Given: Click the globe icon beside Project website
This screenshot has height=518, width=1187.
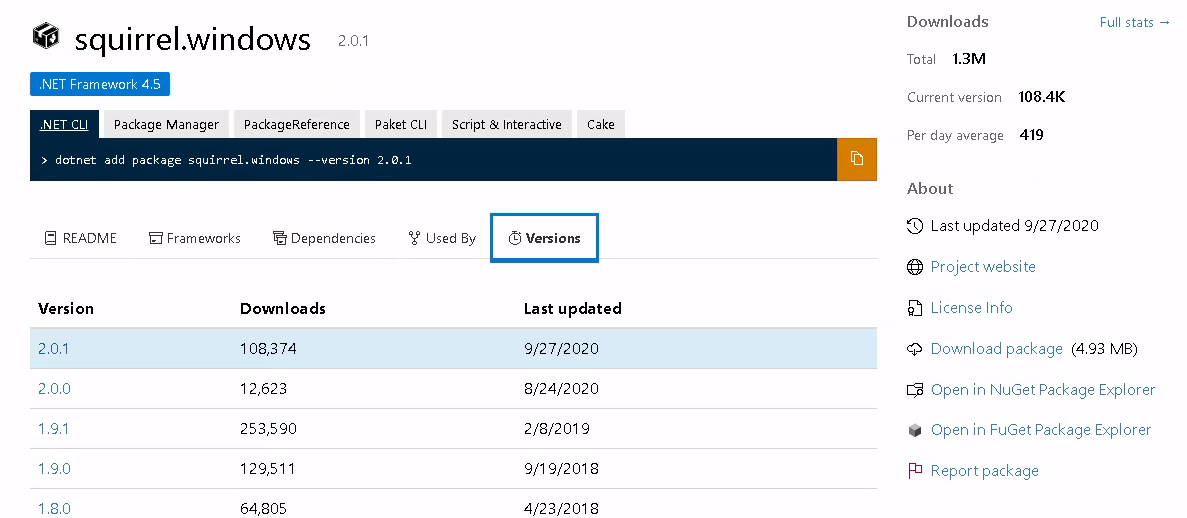Looking at the screenshot, I should 914,267.
